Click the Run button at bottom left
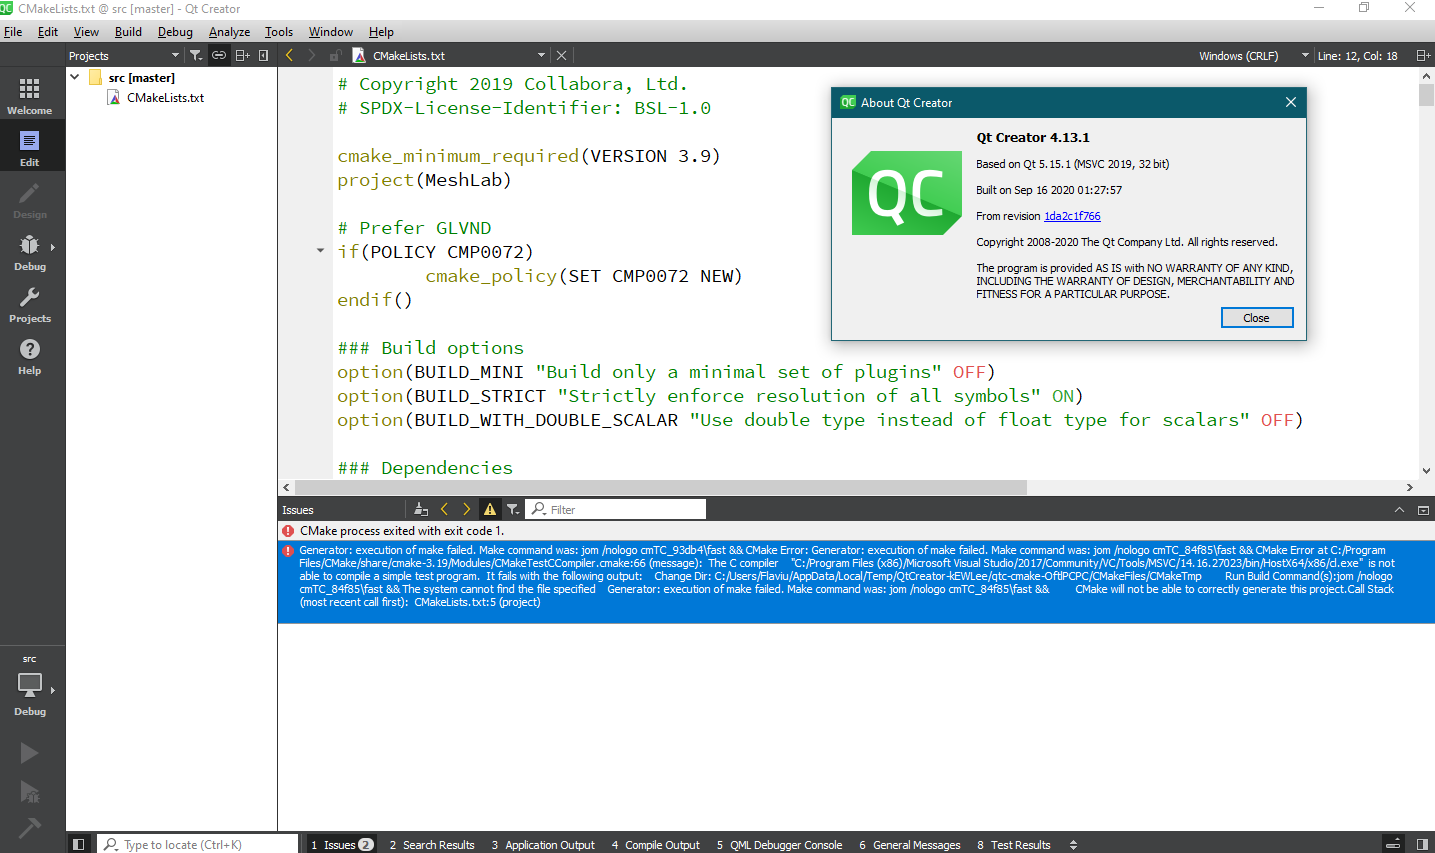This screenshot has height=853, width=1435. 30,752
